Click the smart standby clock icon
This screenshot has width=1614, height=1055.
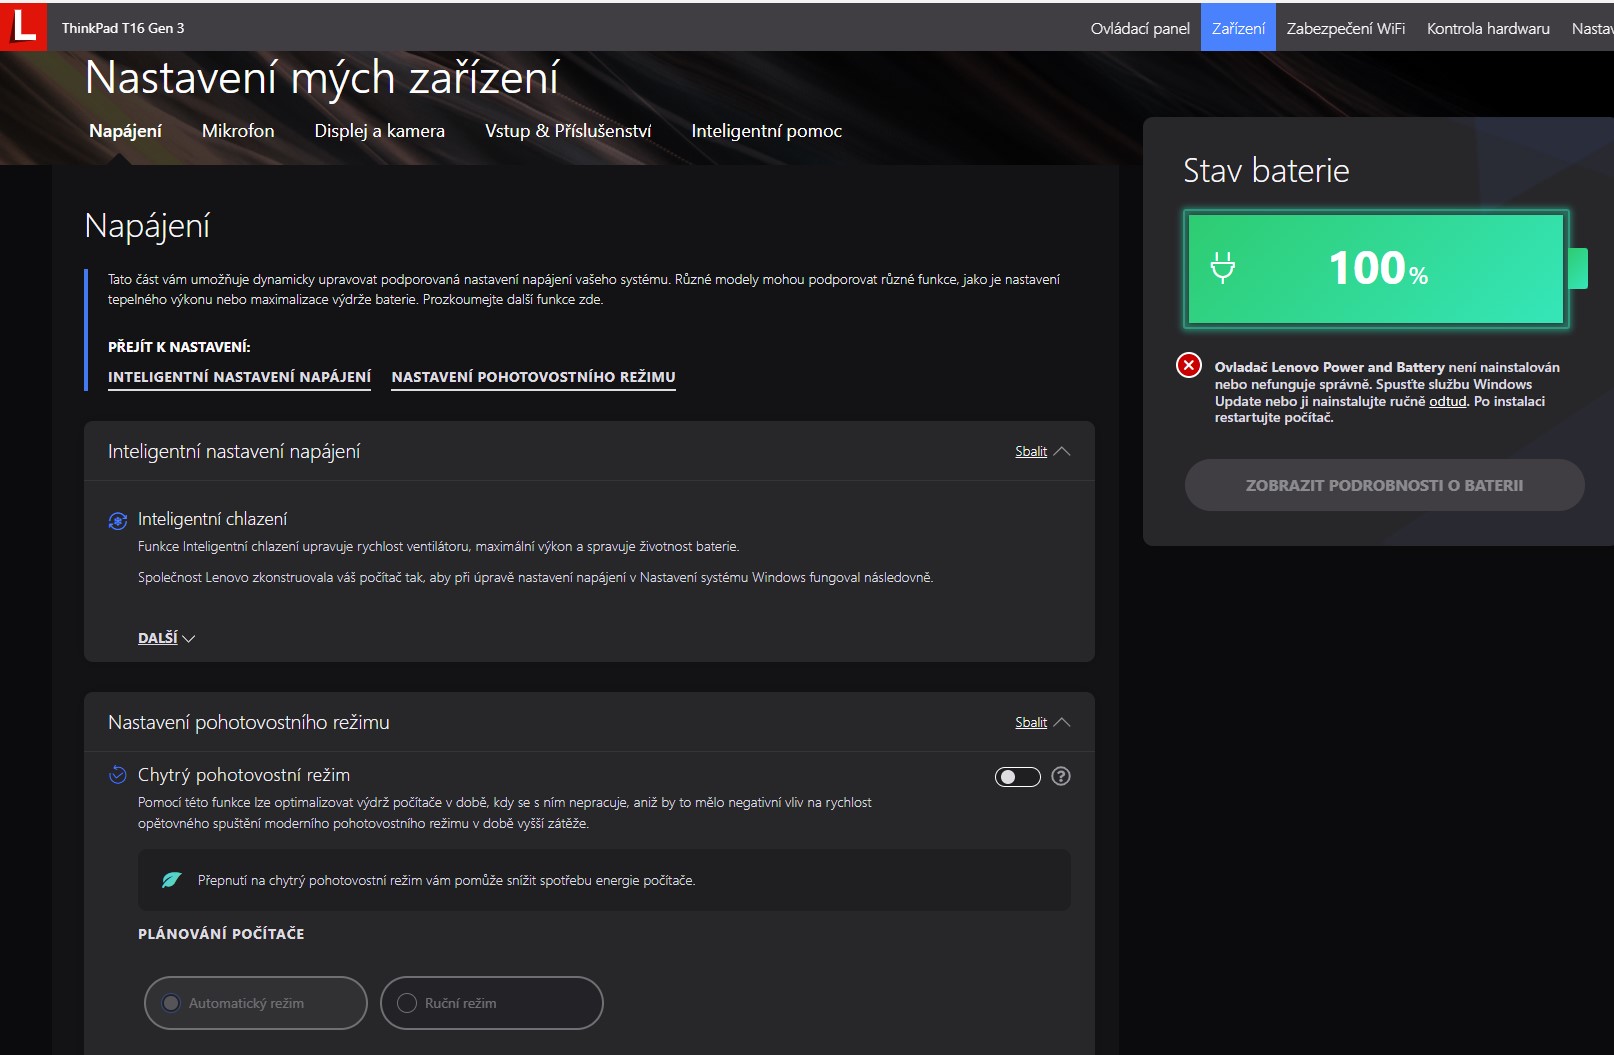(118, 775)
